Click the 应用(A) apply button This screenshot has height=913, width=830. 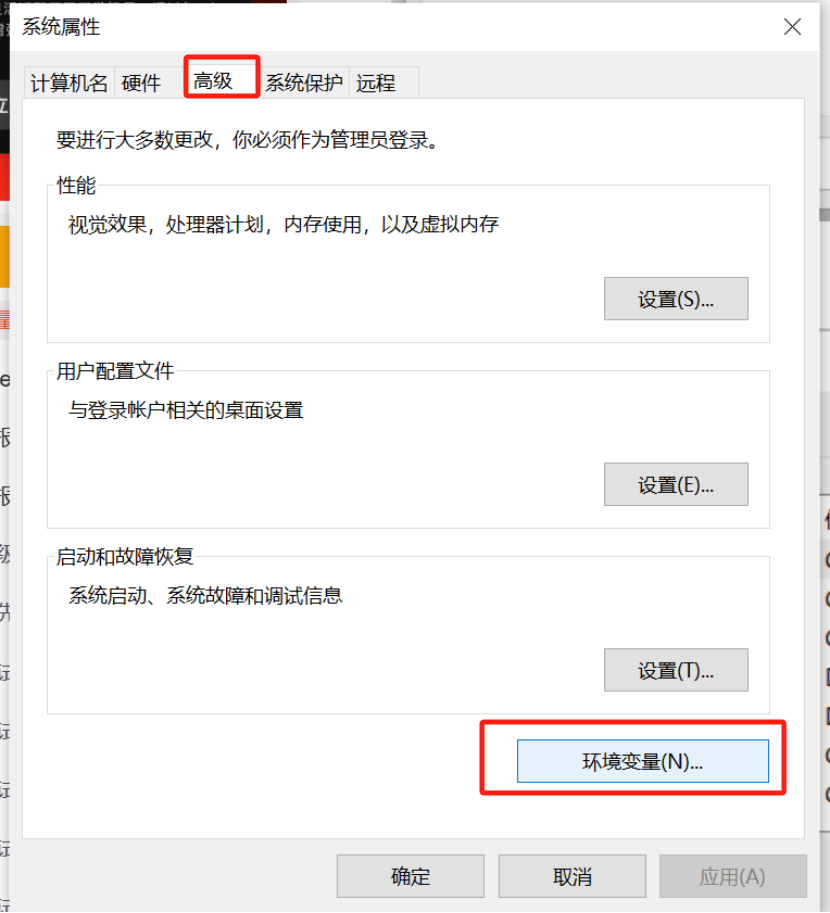click(x=732, y=877)
